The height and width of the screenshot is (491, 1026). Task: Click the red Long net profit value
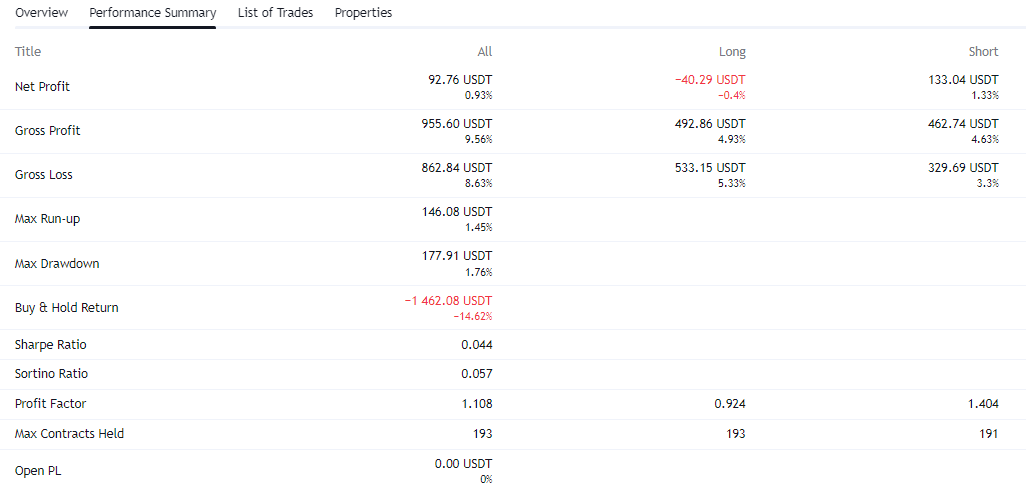(x=710, y=80)
